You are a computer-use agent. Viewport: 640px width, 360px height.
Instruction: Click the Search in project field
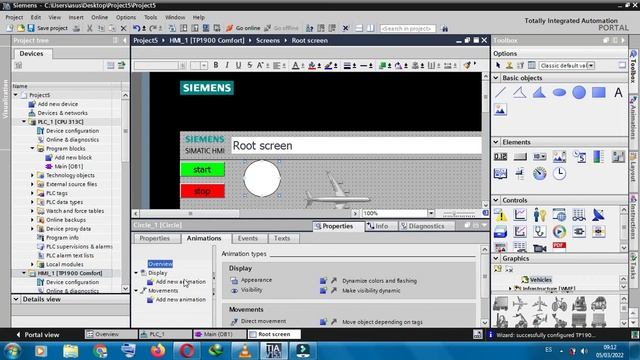tap(407, 28)
